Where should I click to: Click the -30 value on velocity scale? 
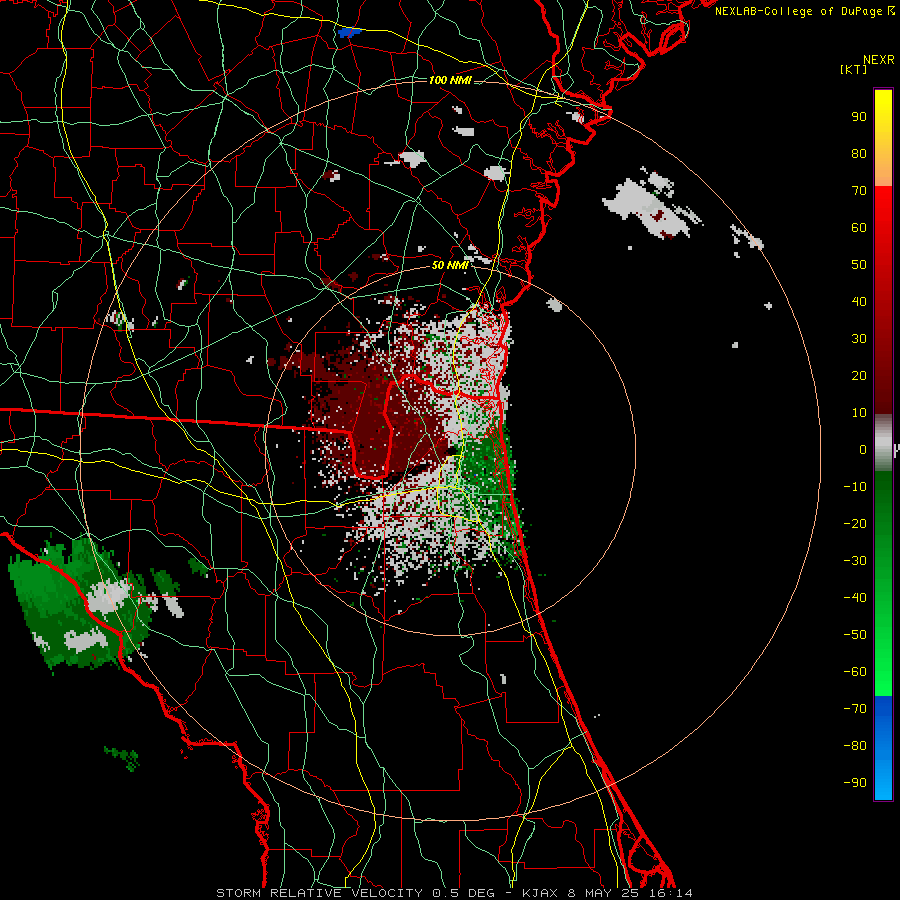click(x=855, y=561)
